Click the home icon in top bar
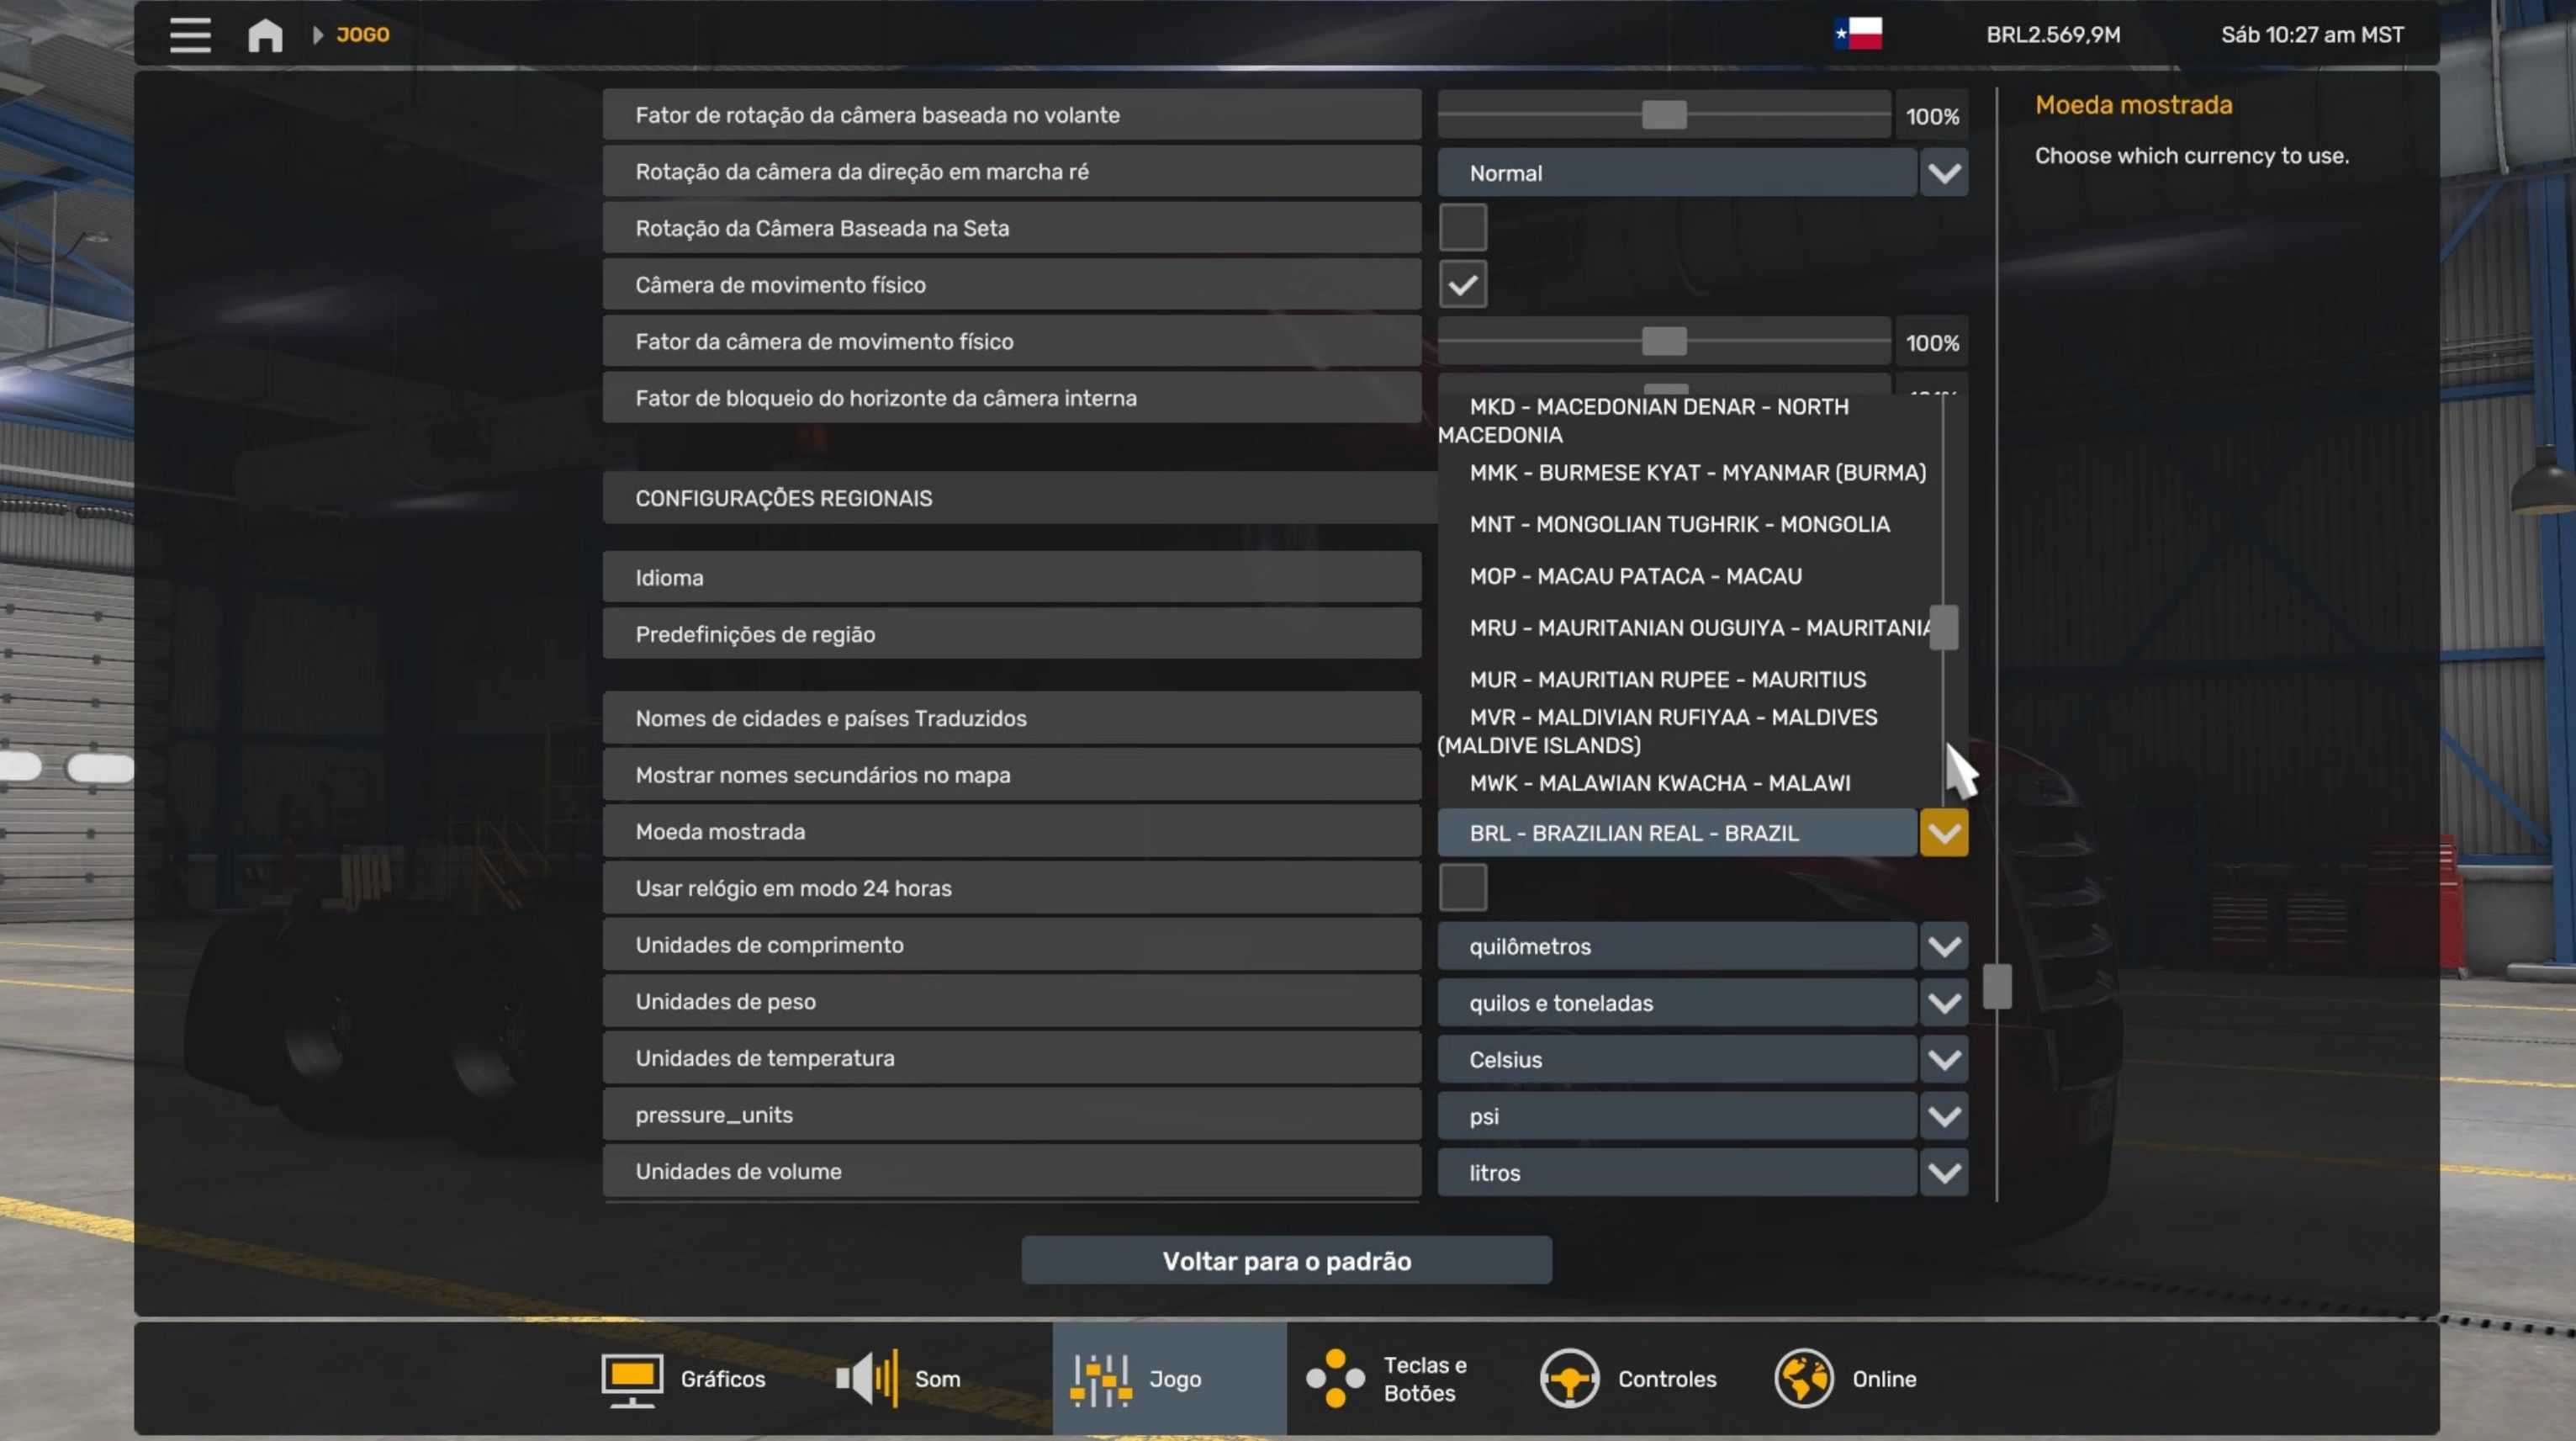The image size is (2576, 1441). [x=265, y=35]
